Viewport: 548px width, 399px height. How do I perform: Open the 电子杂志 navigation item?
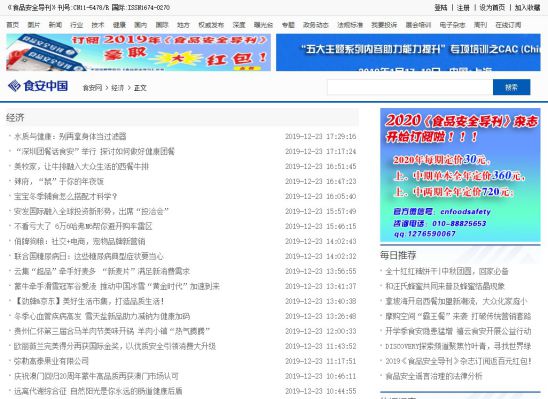tap(452, 25)
